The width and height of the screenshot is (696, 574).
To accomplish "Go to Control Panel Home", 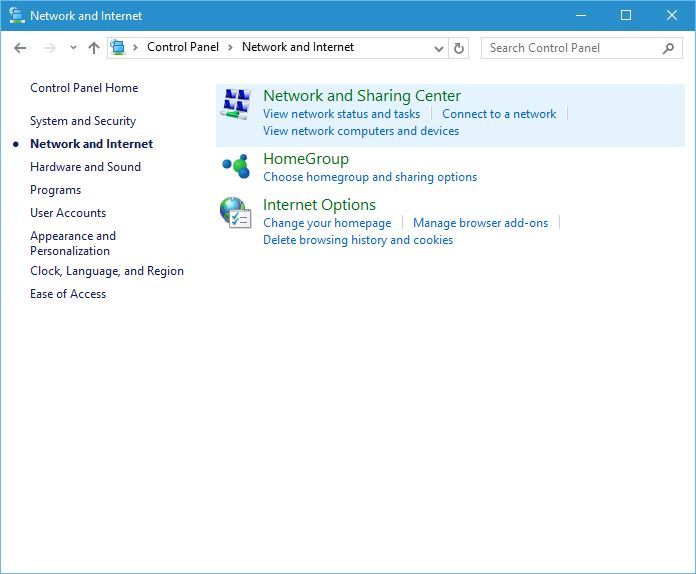I will pyautogui.click(x=84, y=88).
